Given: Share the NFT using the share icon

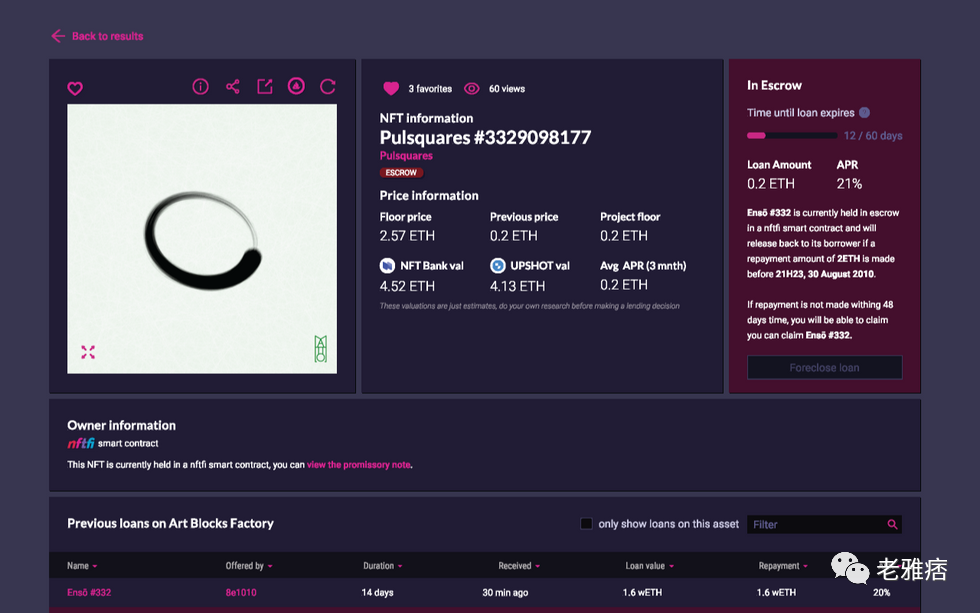Looking at the screenshot, I should coord(232,87).
